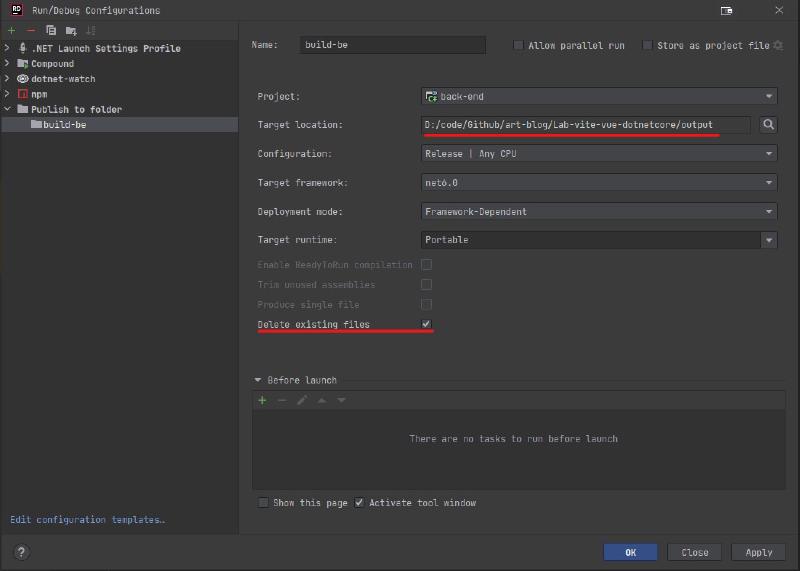Expand the dotnet-watch tree node

coord(8,79)
